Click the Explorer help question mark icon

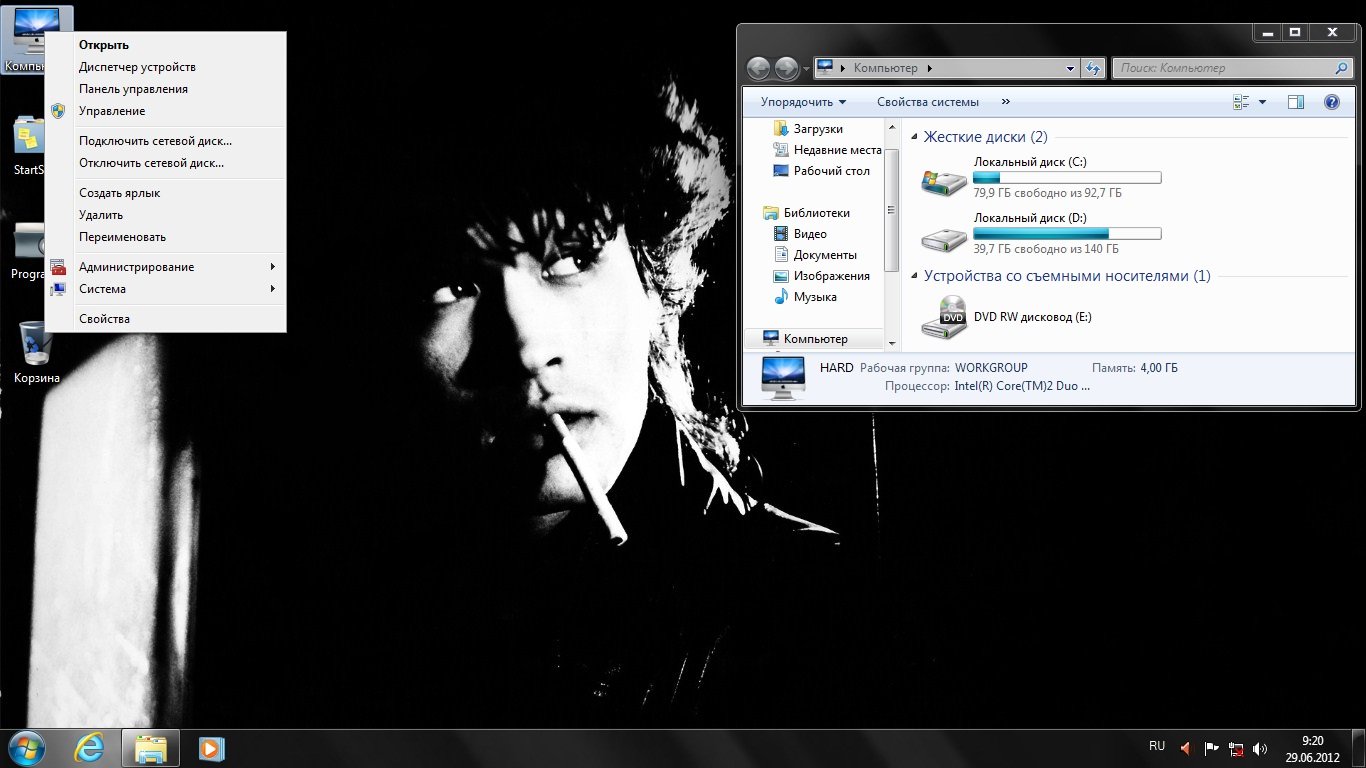(x=1331, y=102)
